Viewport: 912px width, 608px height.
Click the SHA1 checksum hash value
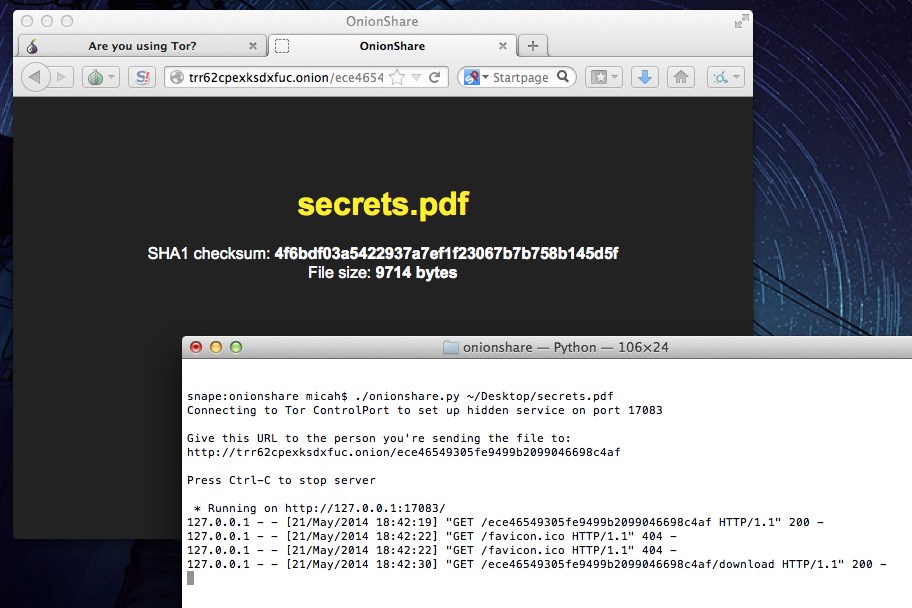tap(446, 254)
